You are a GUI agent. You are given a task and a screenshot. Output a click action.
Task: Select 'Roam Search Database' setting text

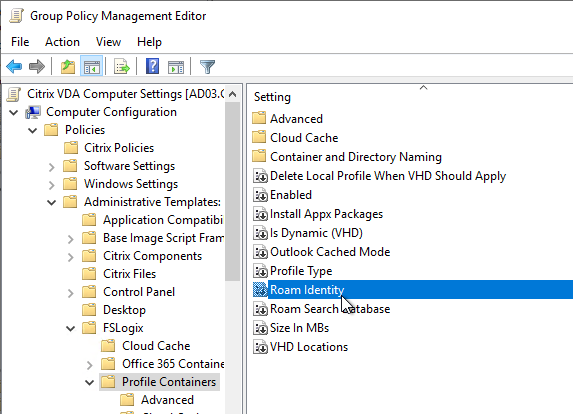[x=330, y=309]
